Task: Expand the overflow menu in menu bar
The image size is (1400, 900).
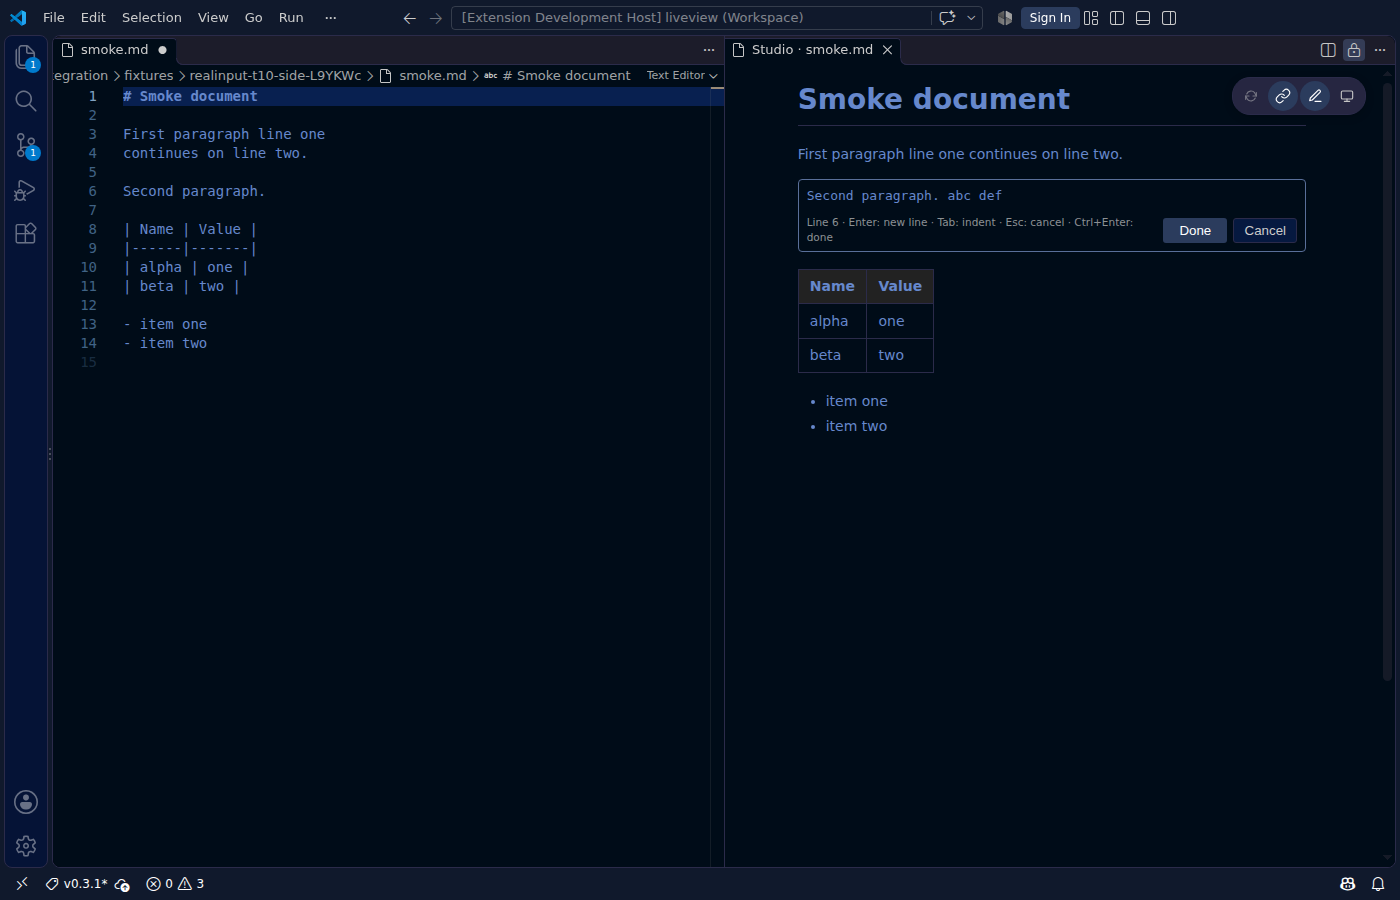Action: coord(331,18)
